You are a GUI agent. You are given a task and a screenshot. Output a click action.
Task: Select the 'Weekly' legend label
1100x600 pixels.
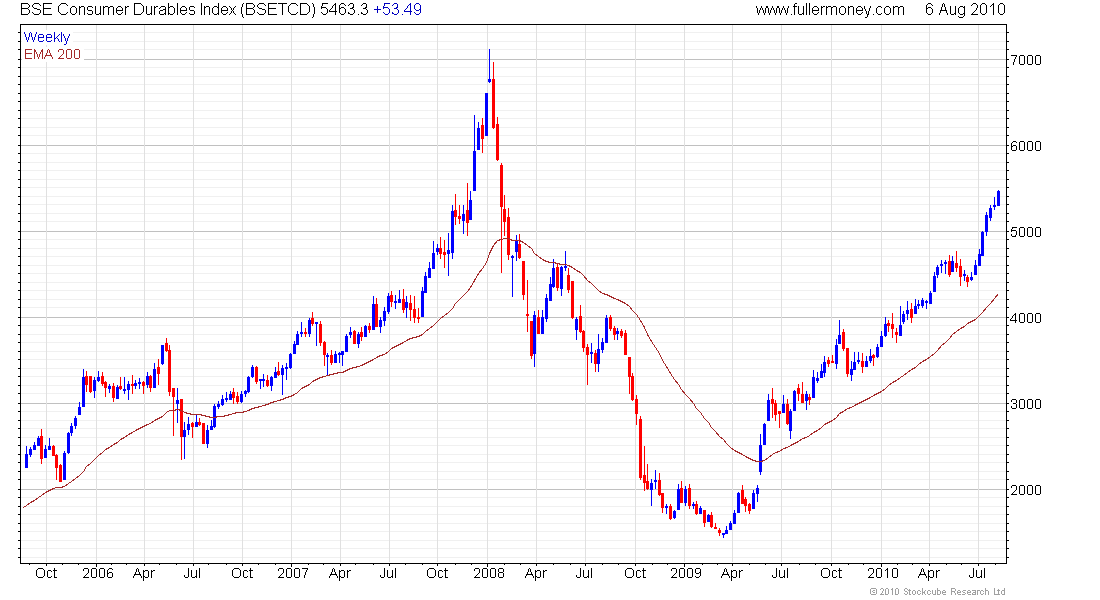[47, 37]
